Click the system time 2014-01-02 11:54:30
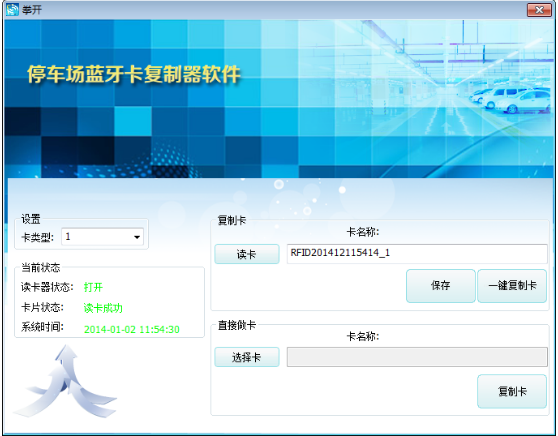 [x=132, y=329]
